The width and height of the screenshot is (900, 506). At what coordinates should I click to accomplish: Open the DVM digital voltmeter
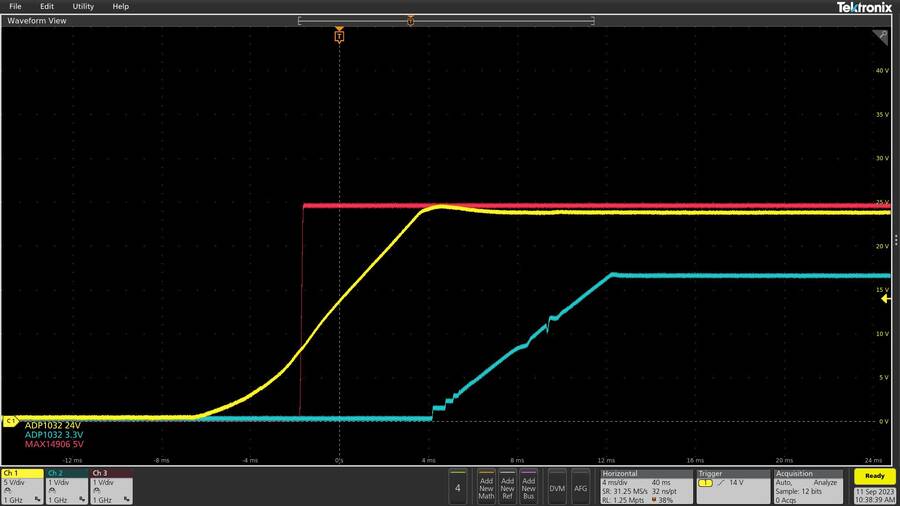tap(557, 487)
